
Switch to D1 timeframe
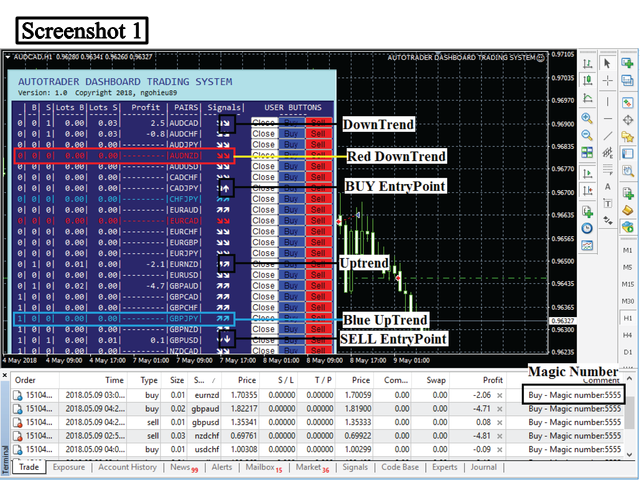[x=627, y=352]
